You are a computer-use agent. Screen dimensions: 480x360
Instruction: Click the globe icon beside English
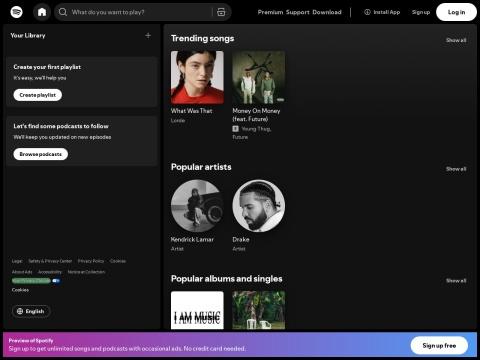pos(20,311)
